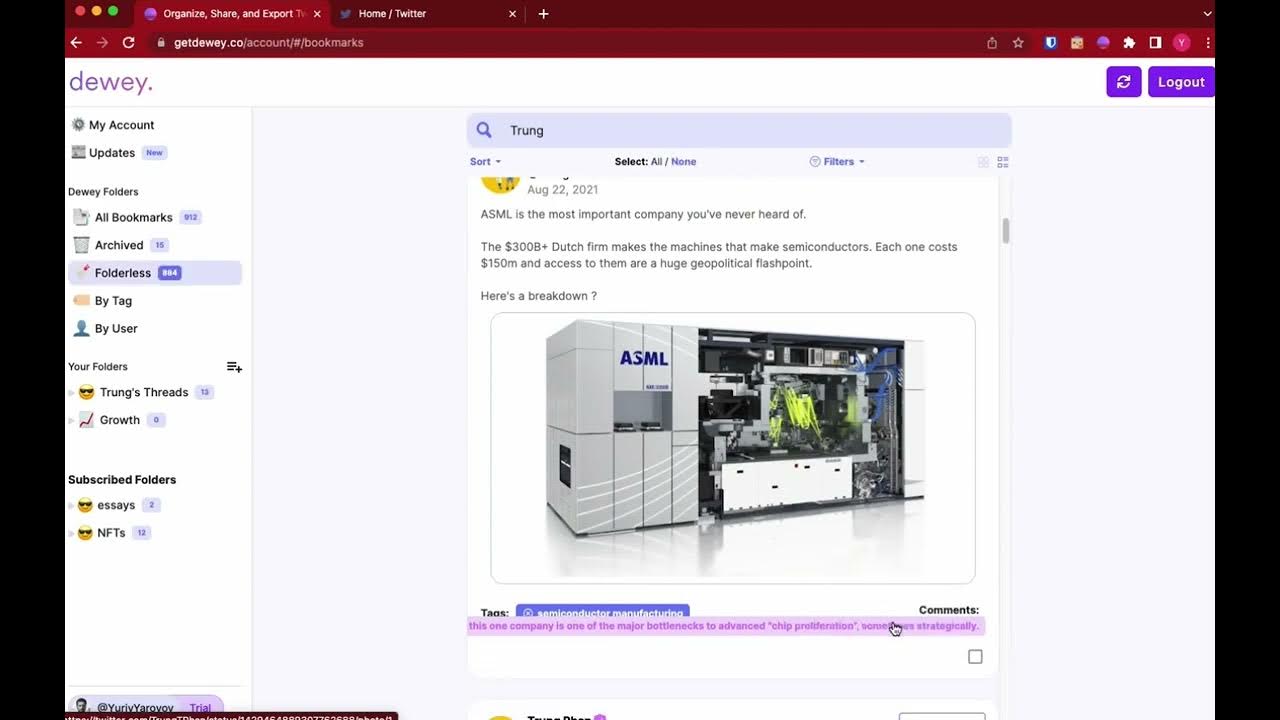The width and height of the screenshot is (1280, 720).
Task: Open the subscribed essays folder
Action: pos(116,505)
